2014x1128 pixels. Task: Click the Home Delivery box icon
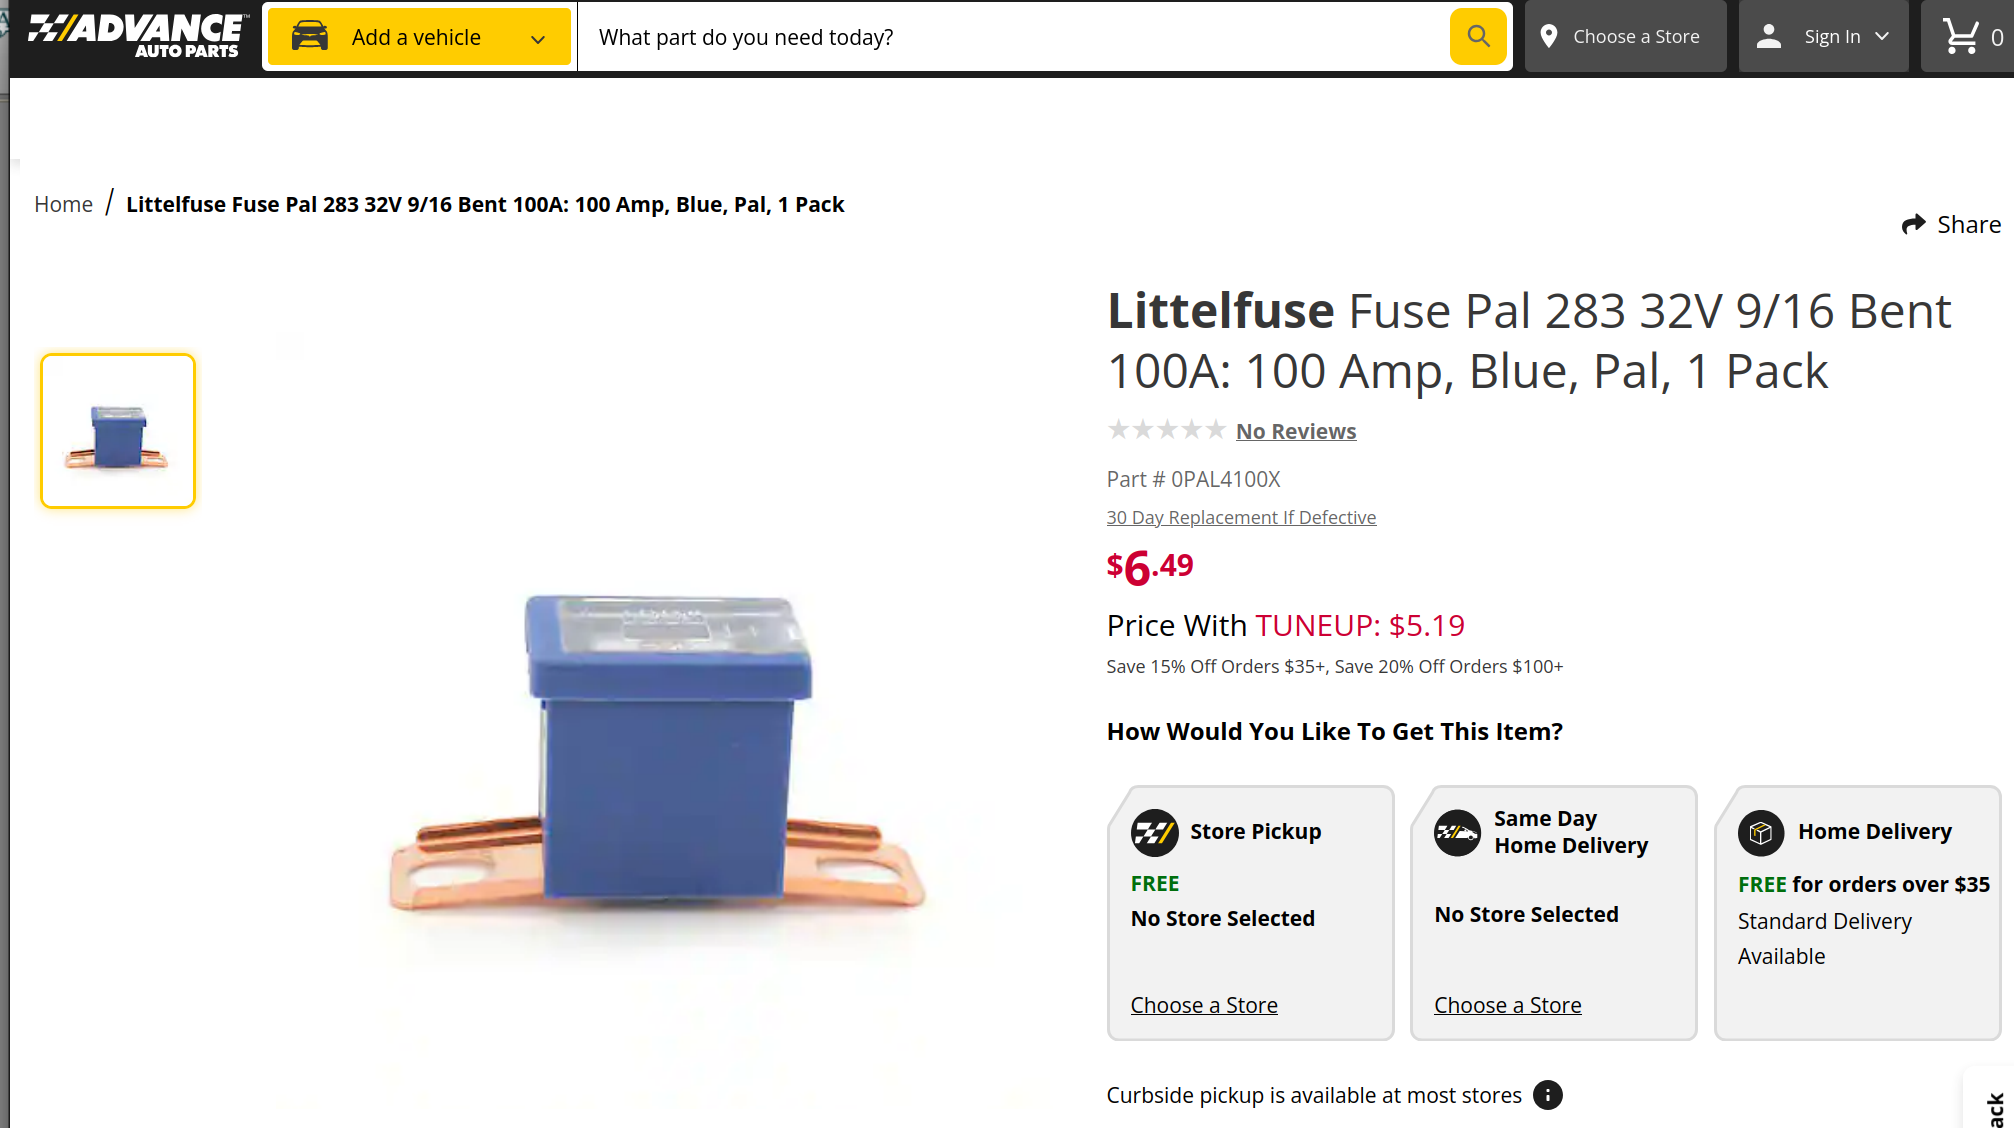1761,832
